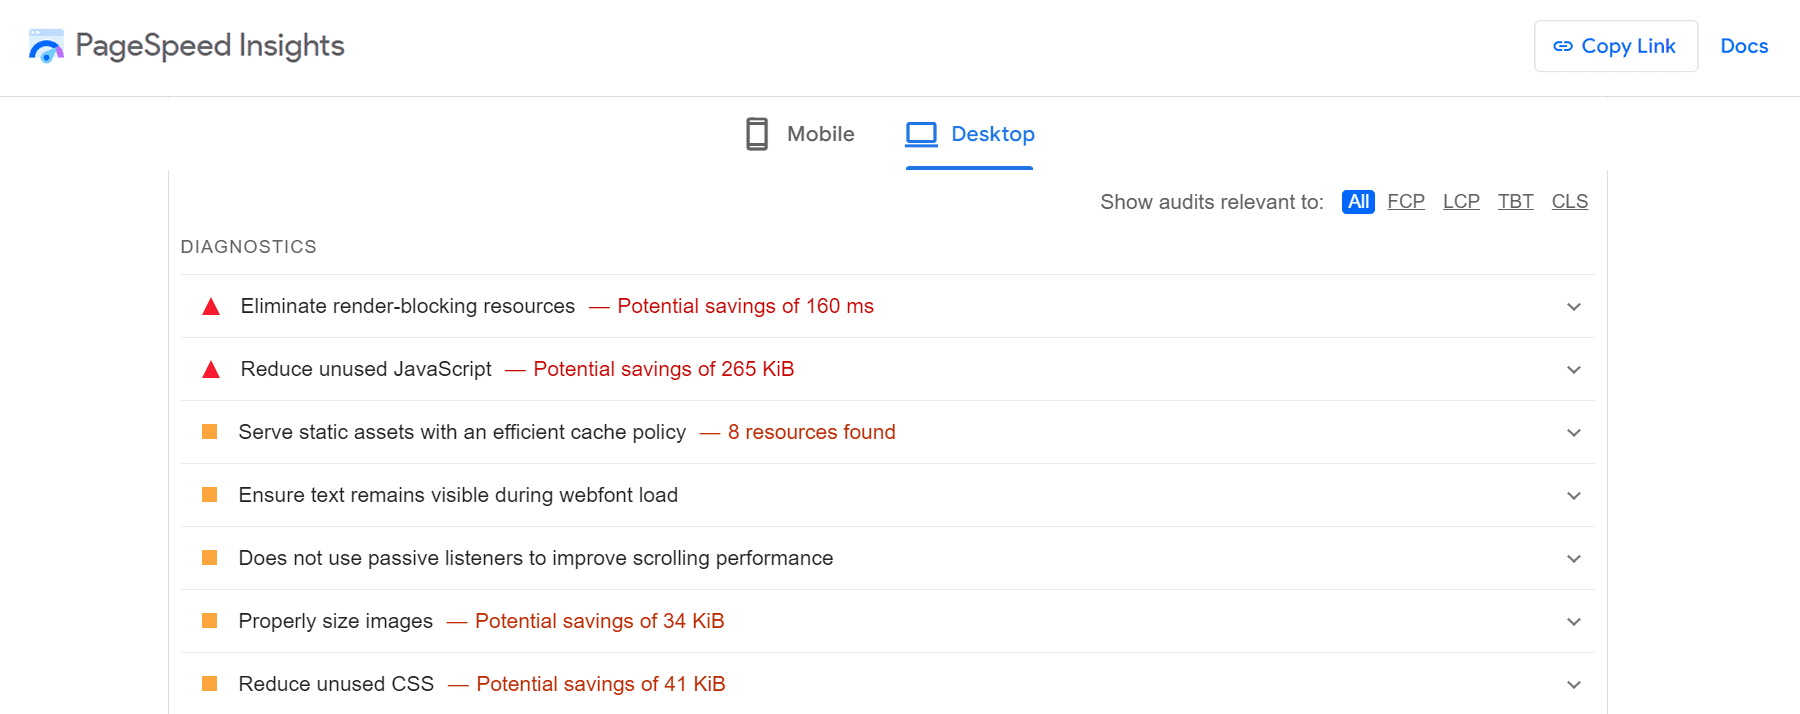Filter audits by CLS
Image resolution: width=1800 pixels, height=714 pixels.
(x=1570, y=202)
